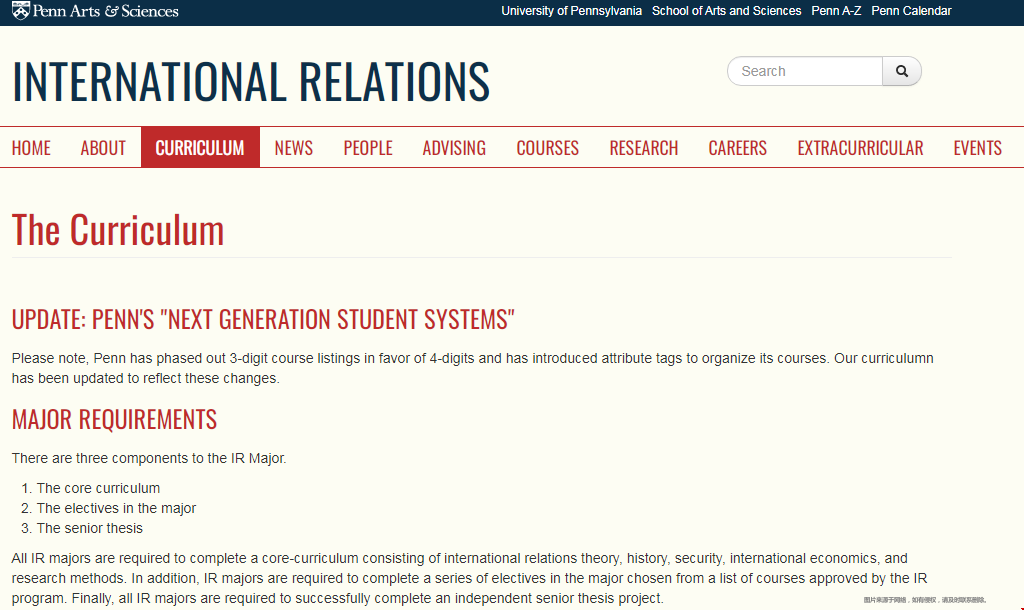Open the Penn Arts & Sciences link
The width and height of the screenshot is (1024, 610).
click(95, 10)
